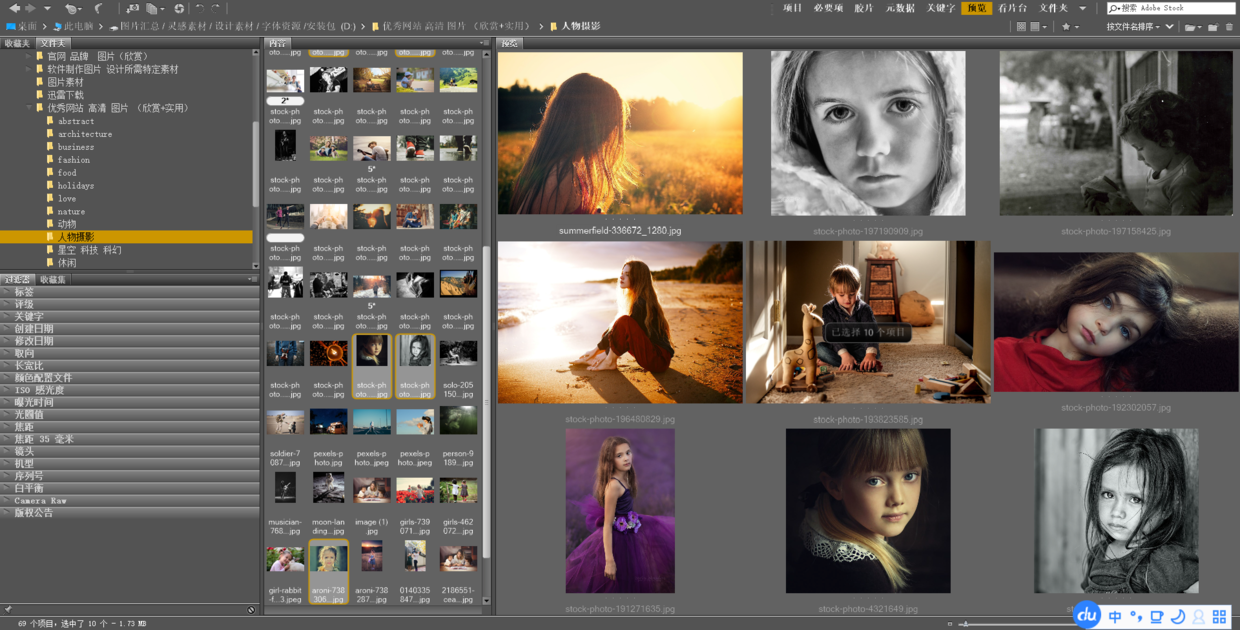Rotate the image counterclockwise
Image resolution: width=1240 pixels, height=630 pixels.
coord(199,8)
